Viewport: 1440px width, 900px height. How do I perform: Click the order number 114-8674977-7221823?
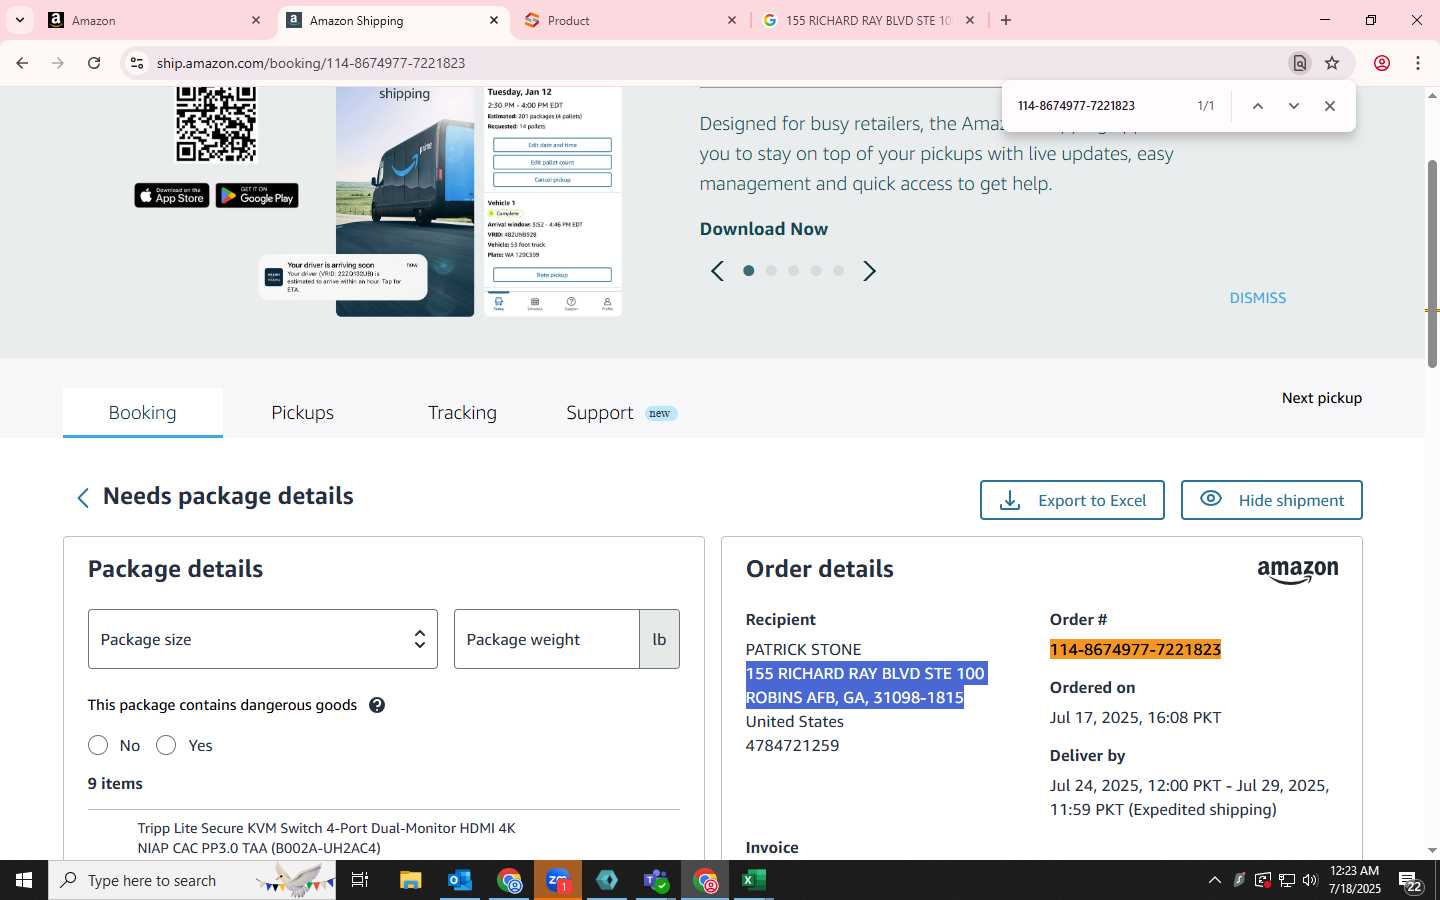[x=1135, y=650]
